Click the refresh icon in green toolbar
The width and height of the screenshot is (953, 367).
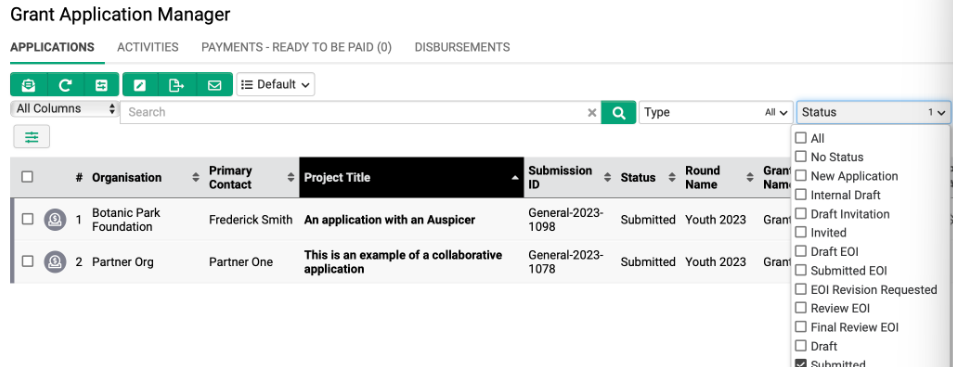point(64,84)
